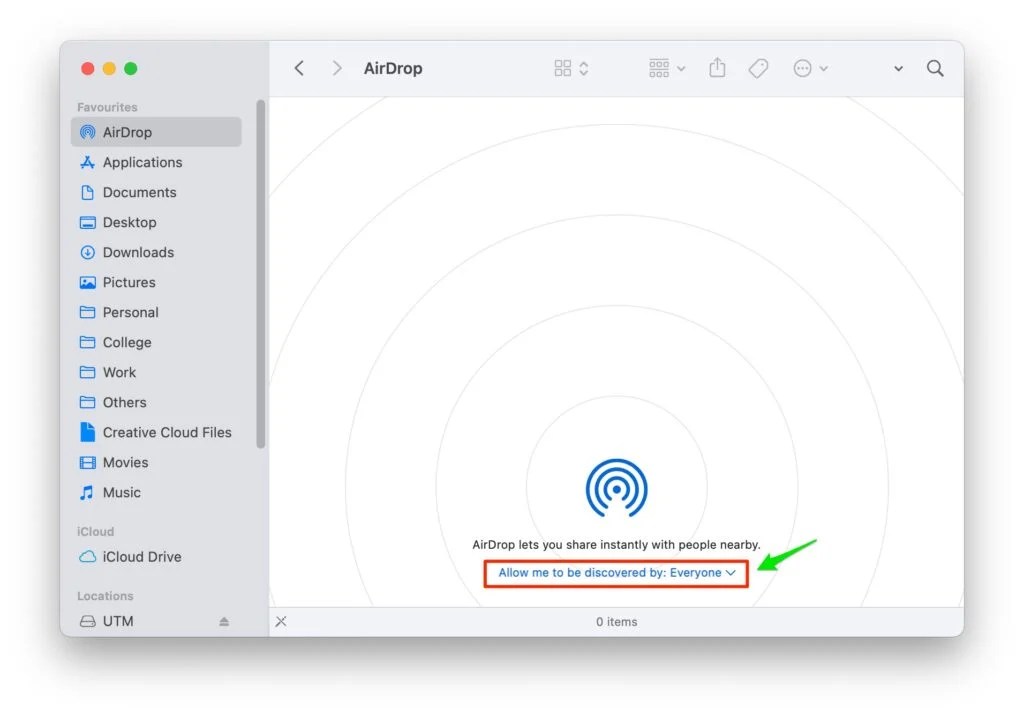
Task: Click the Search icon in the toolbar
Action: 935,68
